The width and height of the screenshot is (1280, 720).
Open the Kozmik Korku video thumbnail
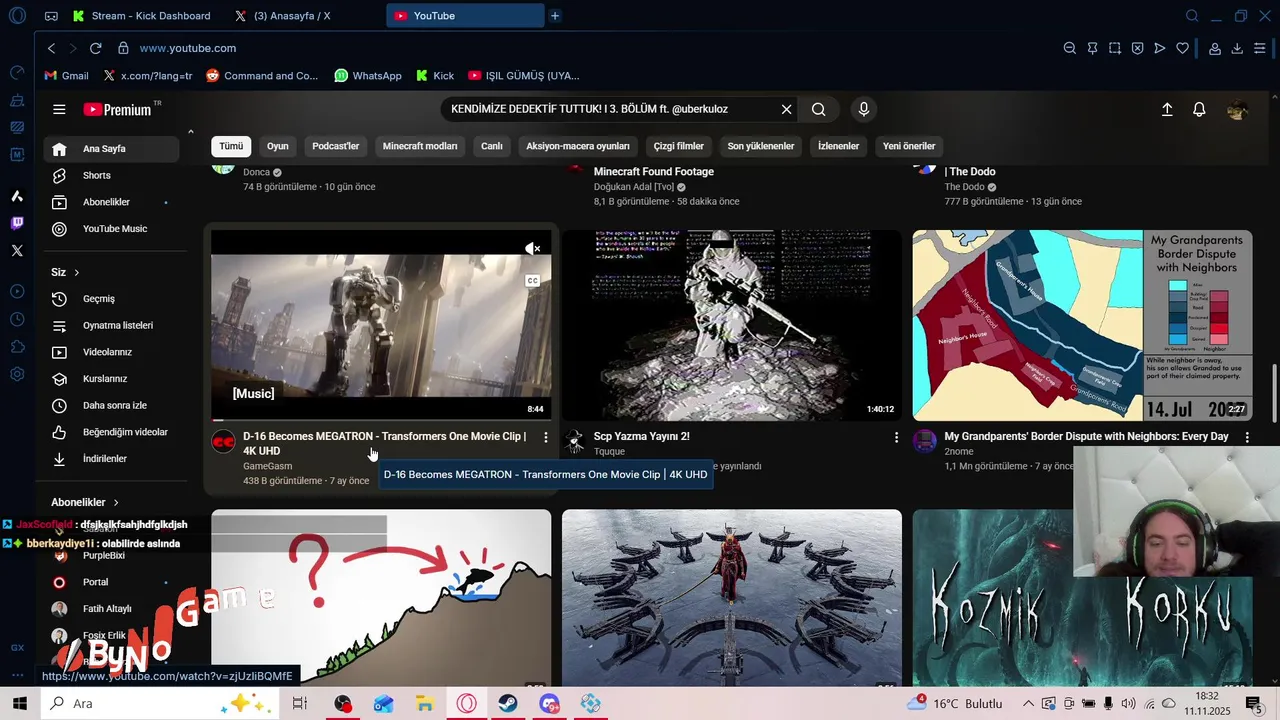tap(1082, 597)
